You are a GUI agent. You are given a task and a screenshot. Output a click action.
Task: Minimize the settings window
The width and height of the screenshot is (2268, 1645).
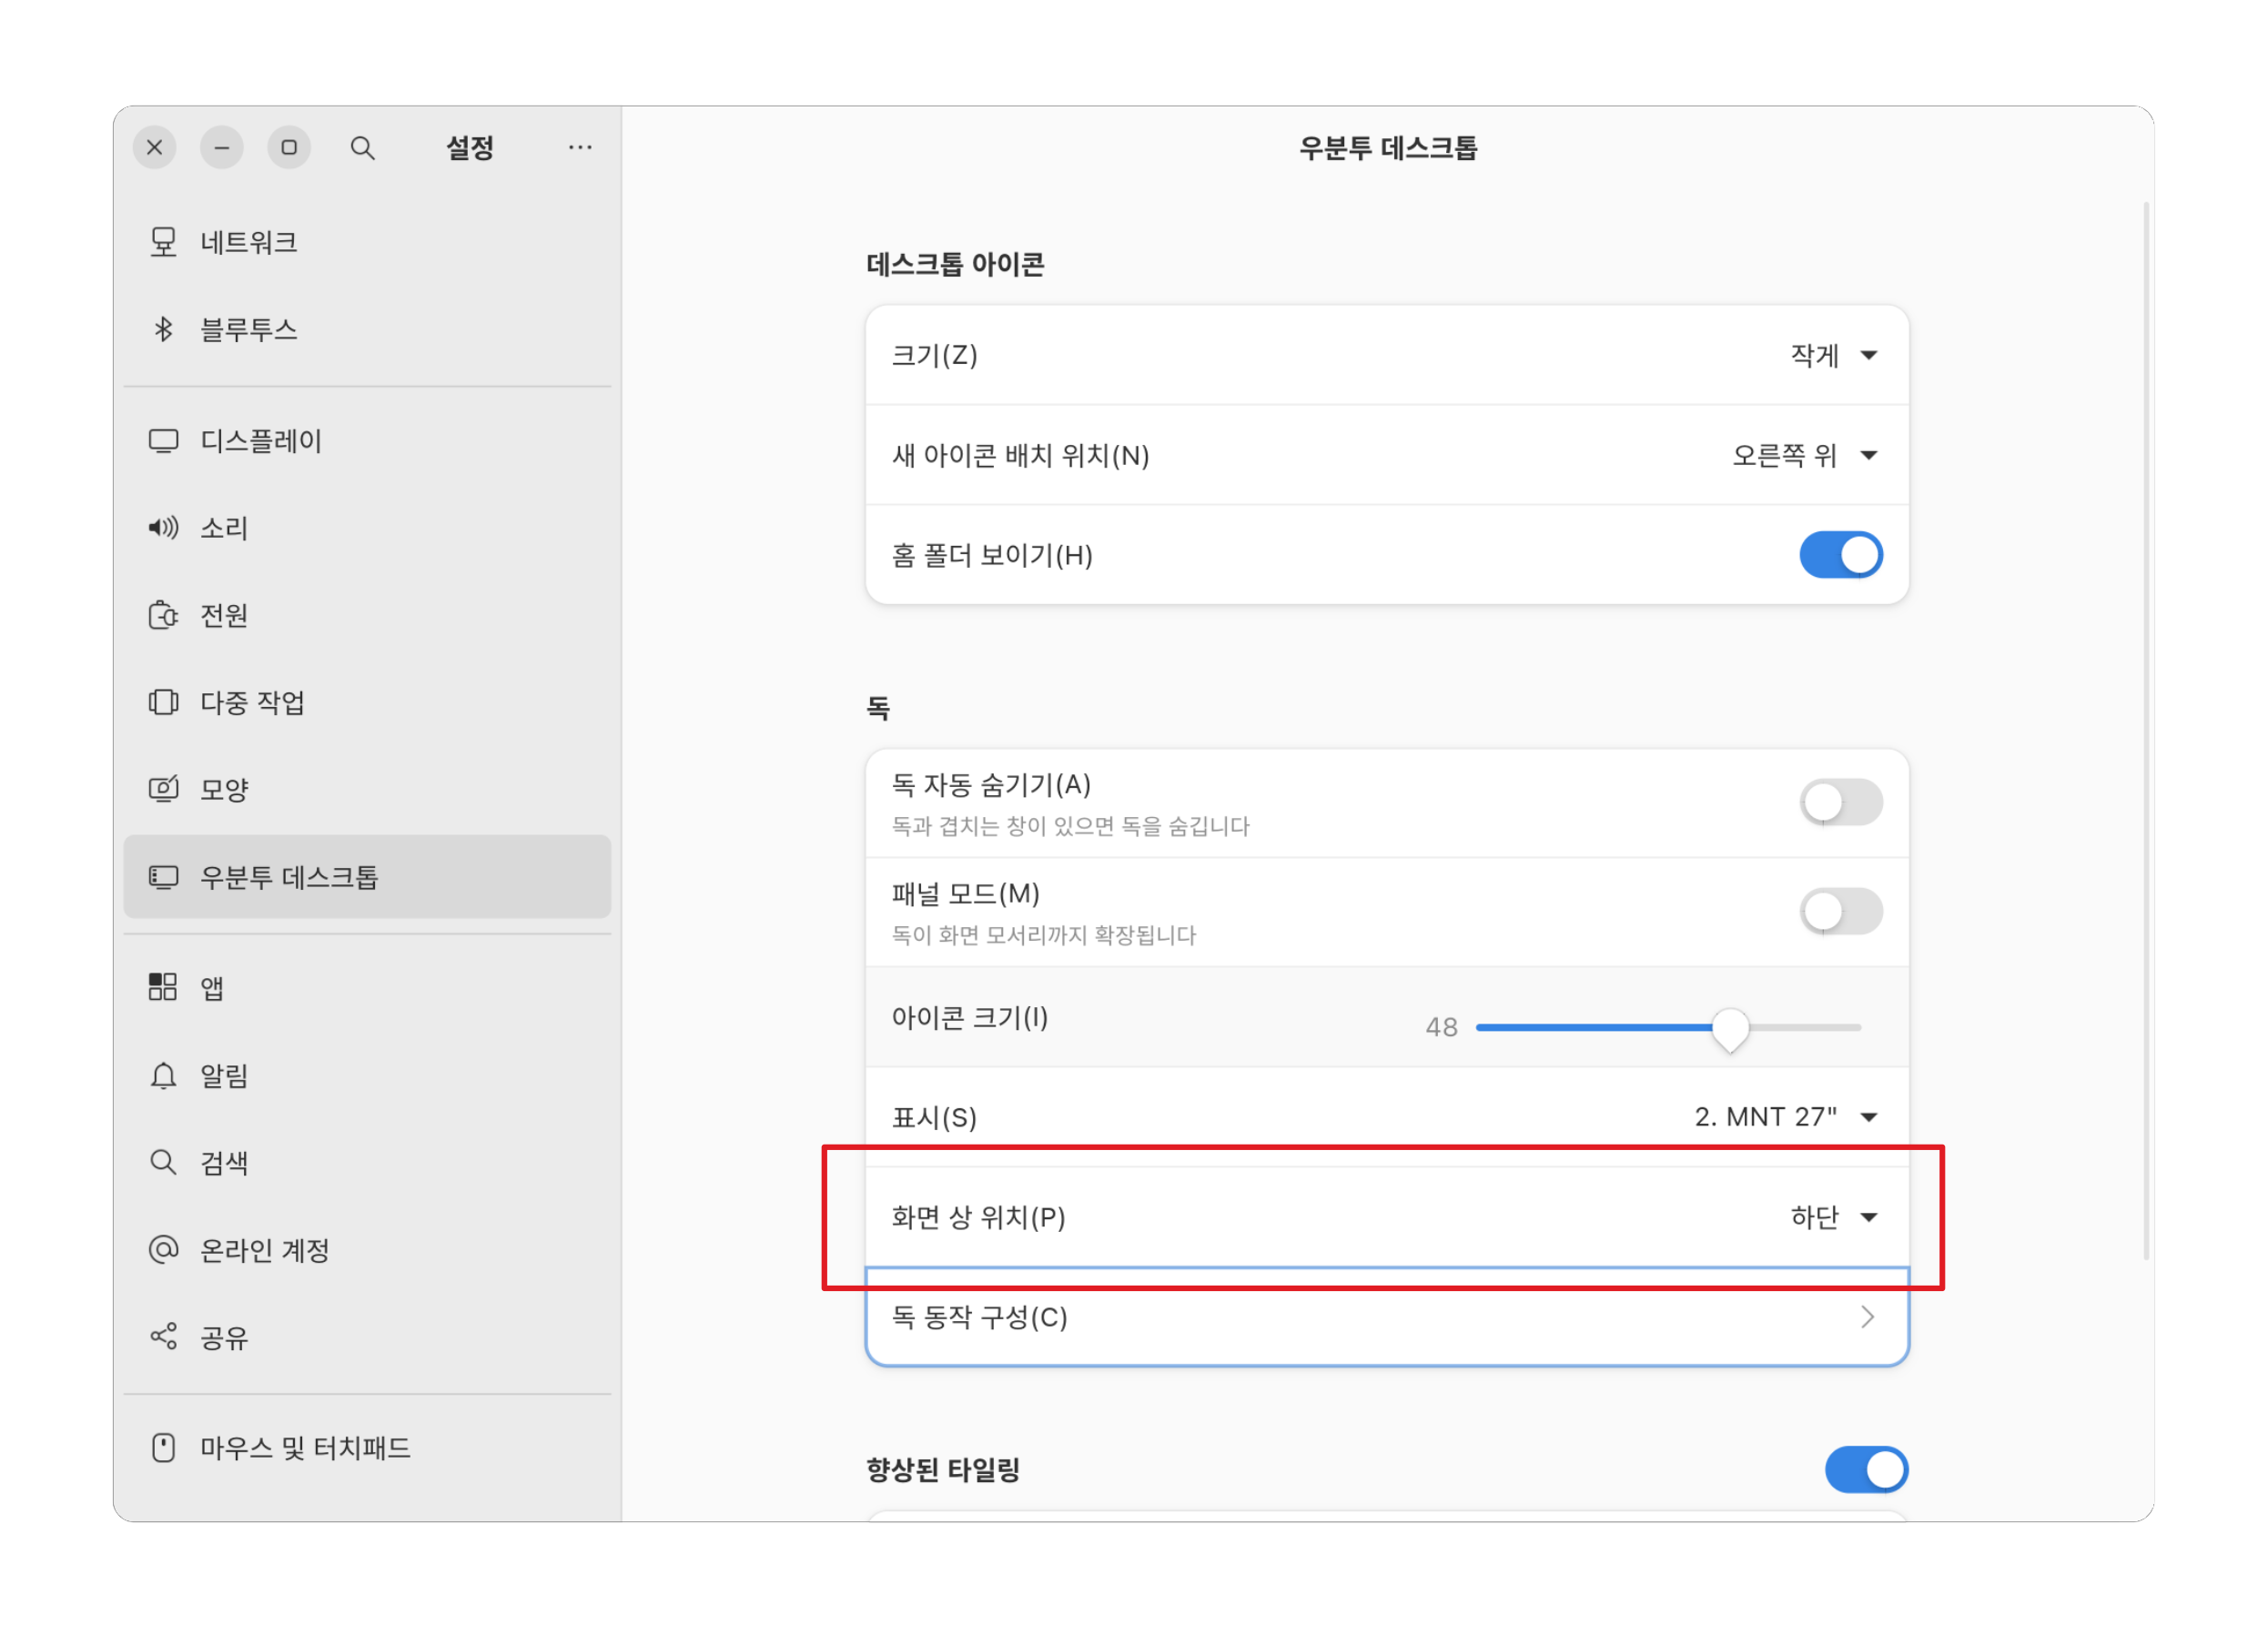click(x=222, y=148)
